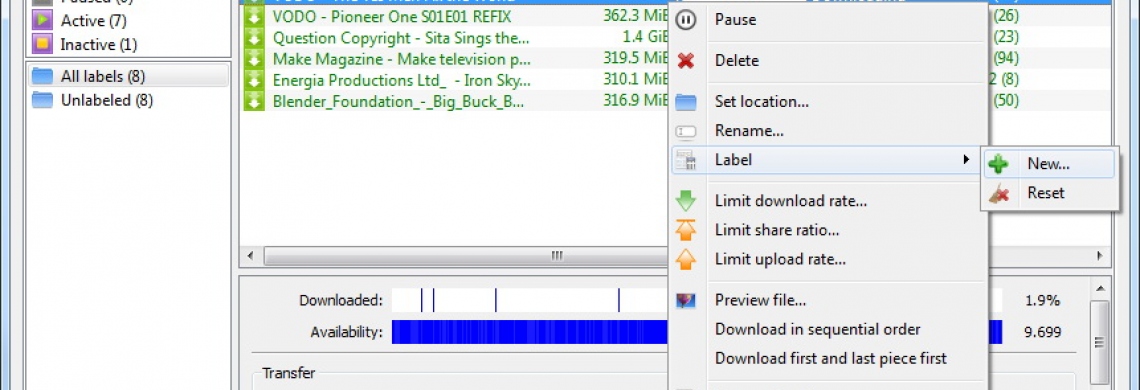Click download icon beside Question Copyright torrent

point(254,37)
